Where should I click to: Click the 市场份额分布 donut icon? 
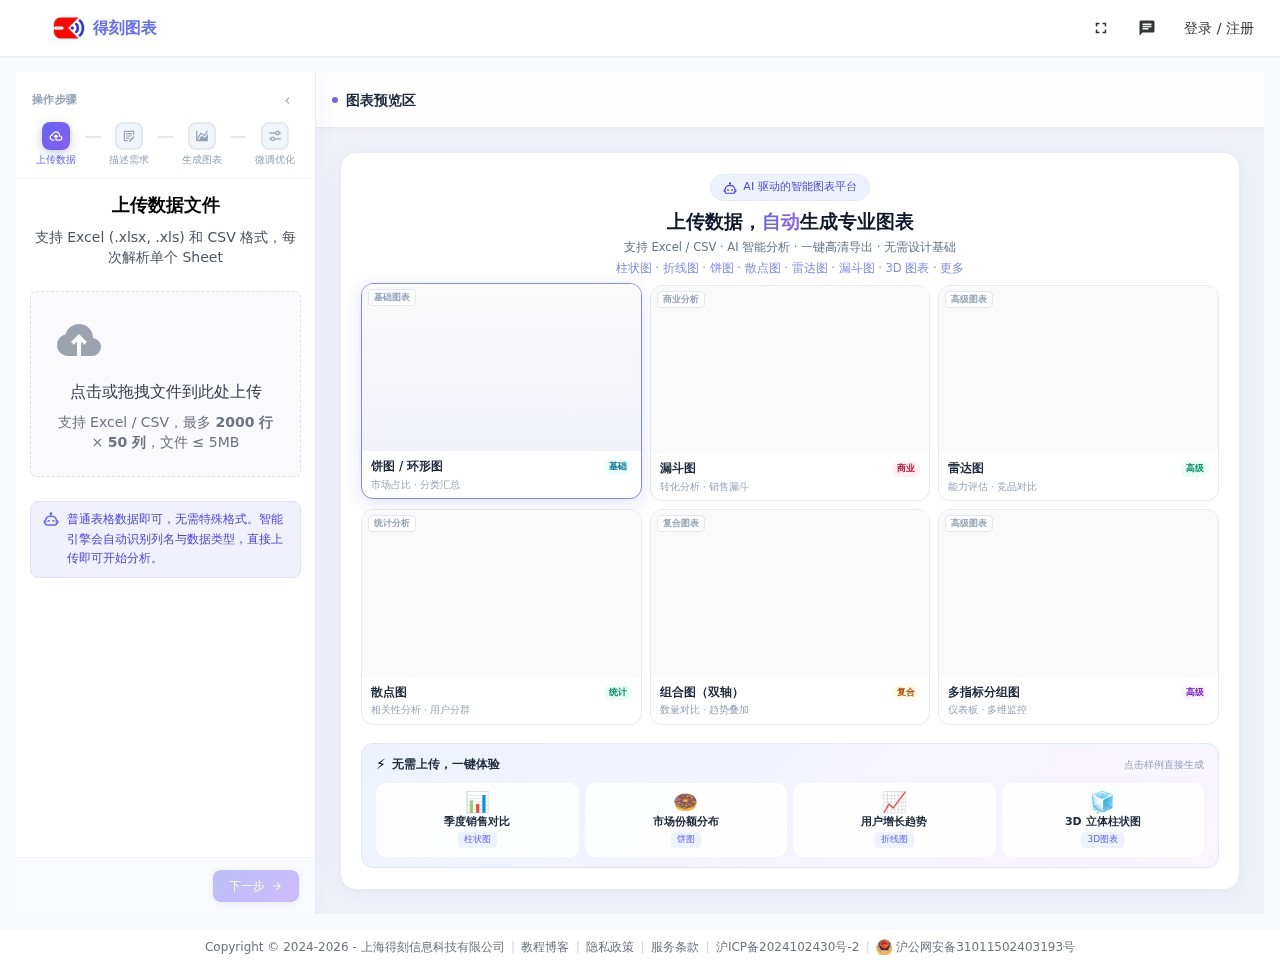pyautogui.click(x=686, y=802)
